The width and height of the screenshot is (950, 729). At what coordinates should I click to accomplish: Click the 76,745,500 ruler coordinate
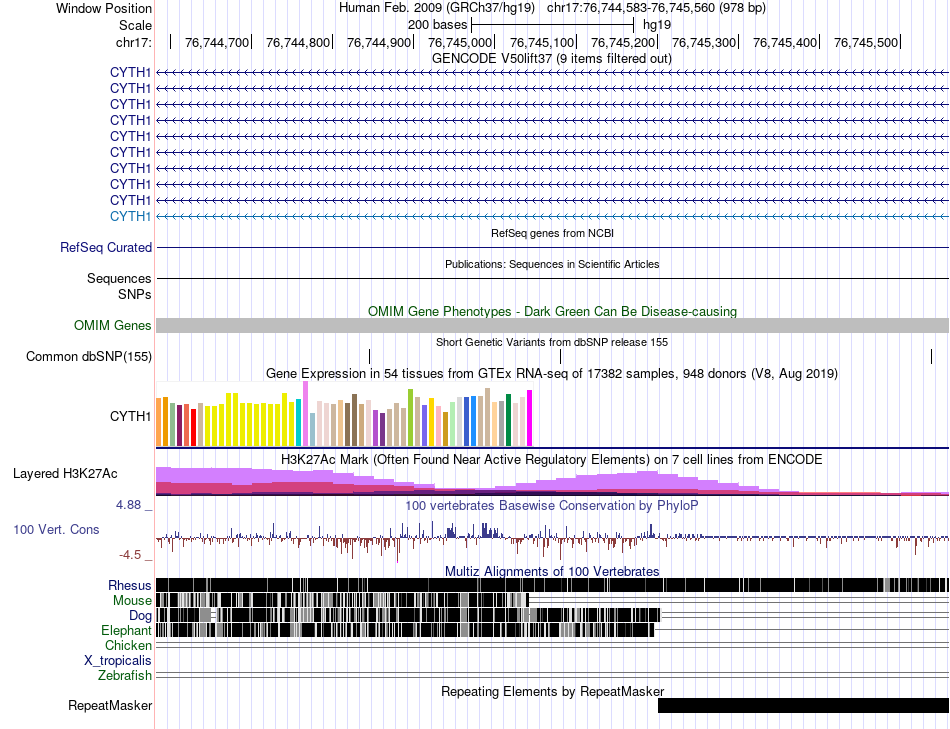[866, 42]
